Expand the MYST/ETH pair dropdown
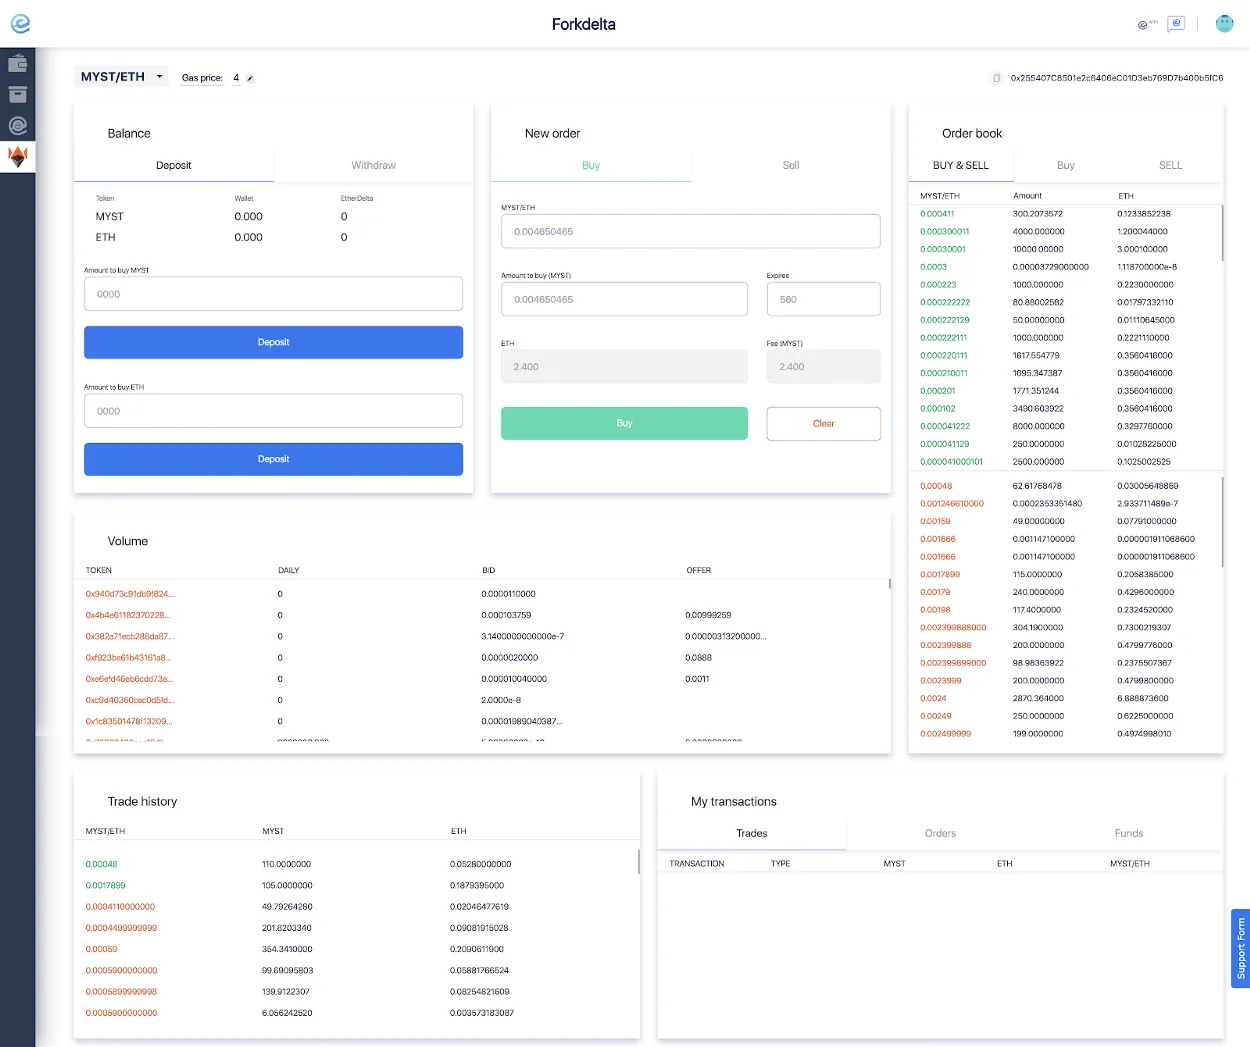 [x=121, y=77]
